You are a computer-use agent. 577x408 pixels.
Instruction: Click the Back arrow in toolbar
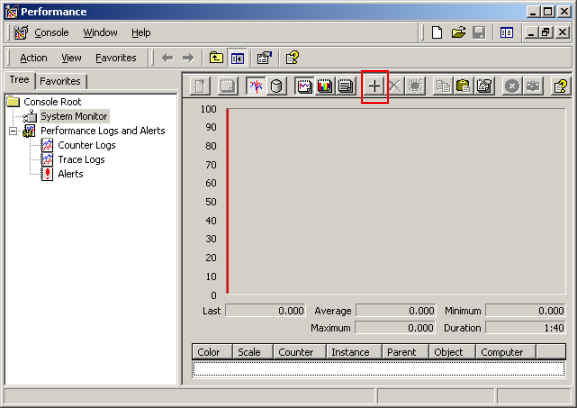coord(167,58)
